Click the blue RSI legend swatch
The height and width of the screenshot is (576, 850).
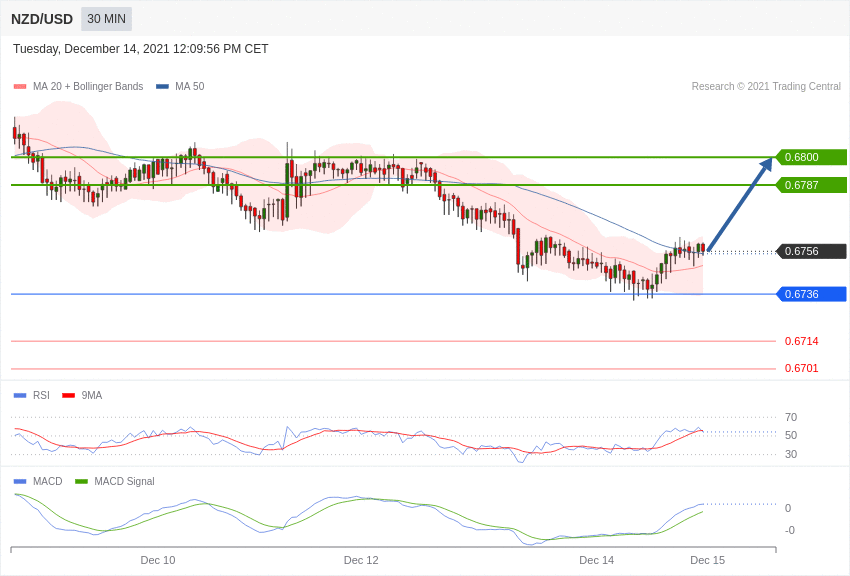pos(20,396)
